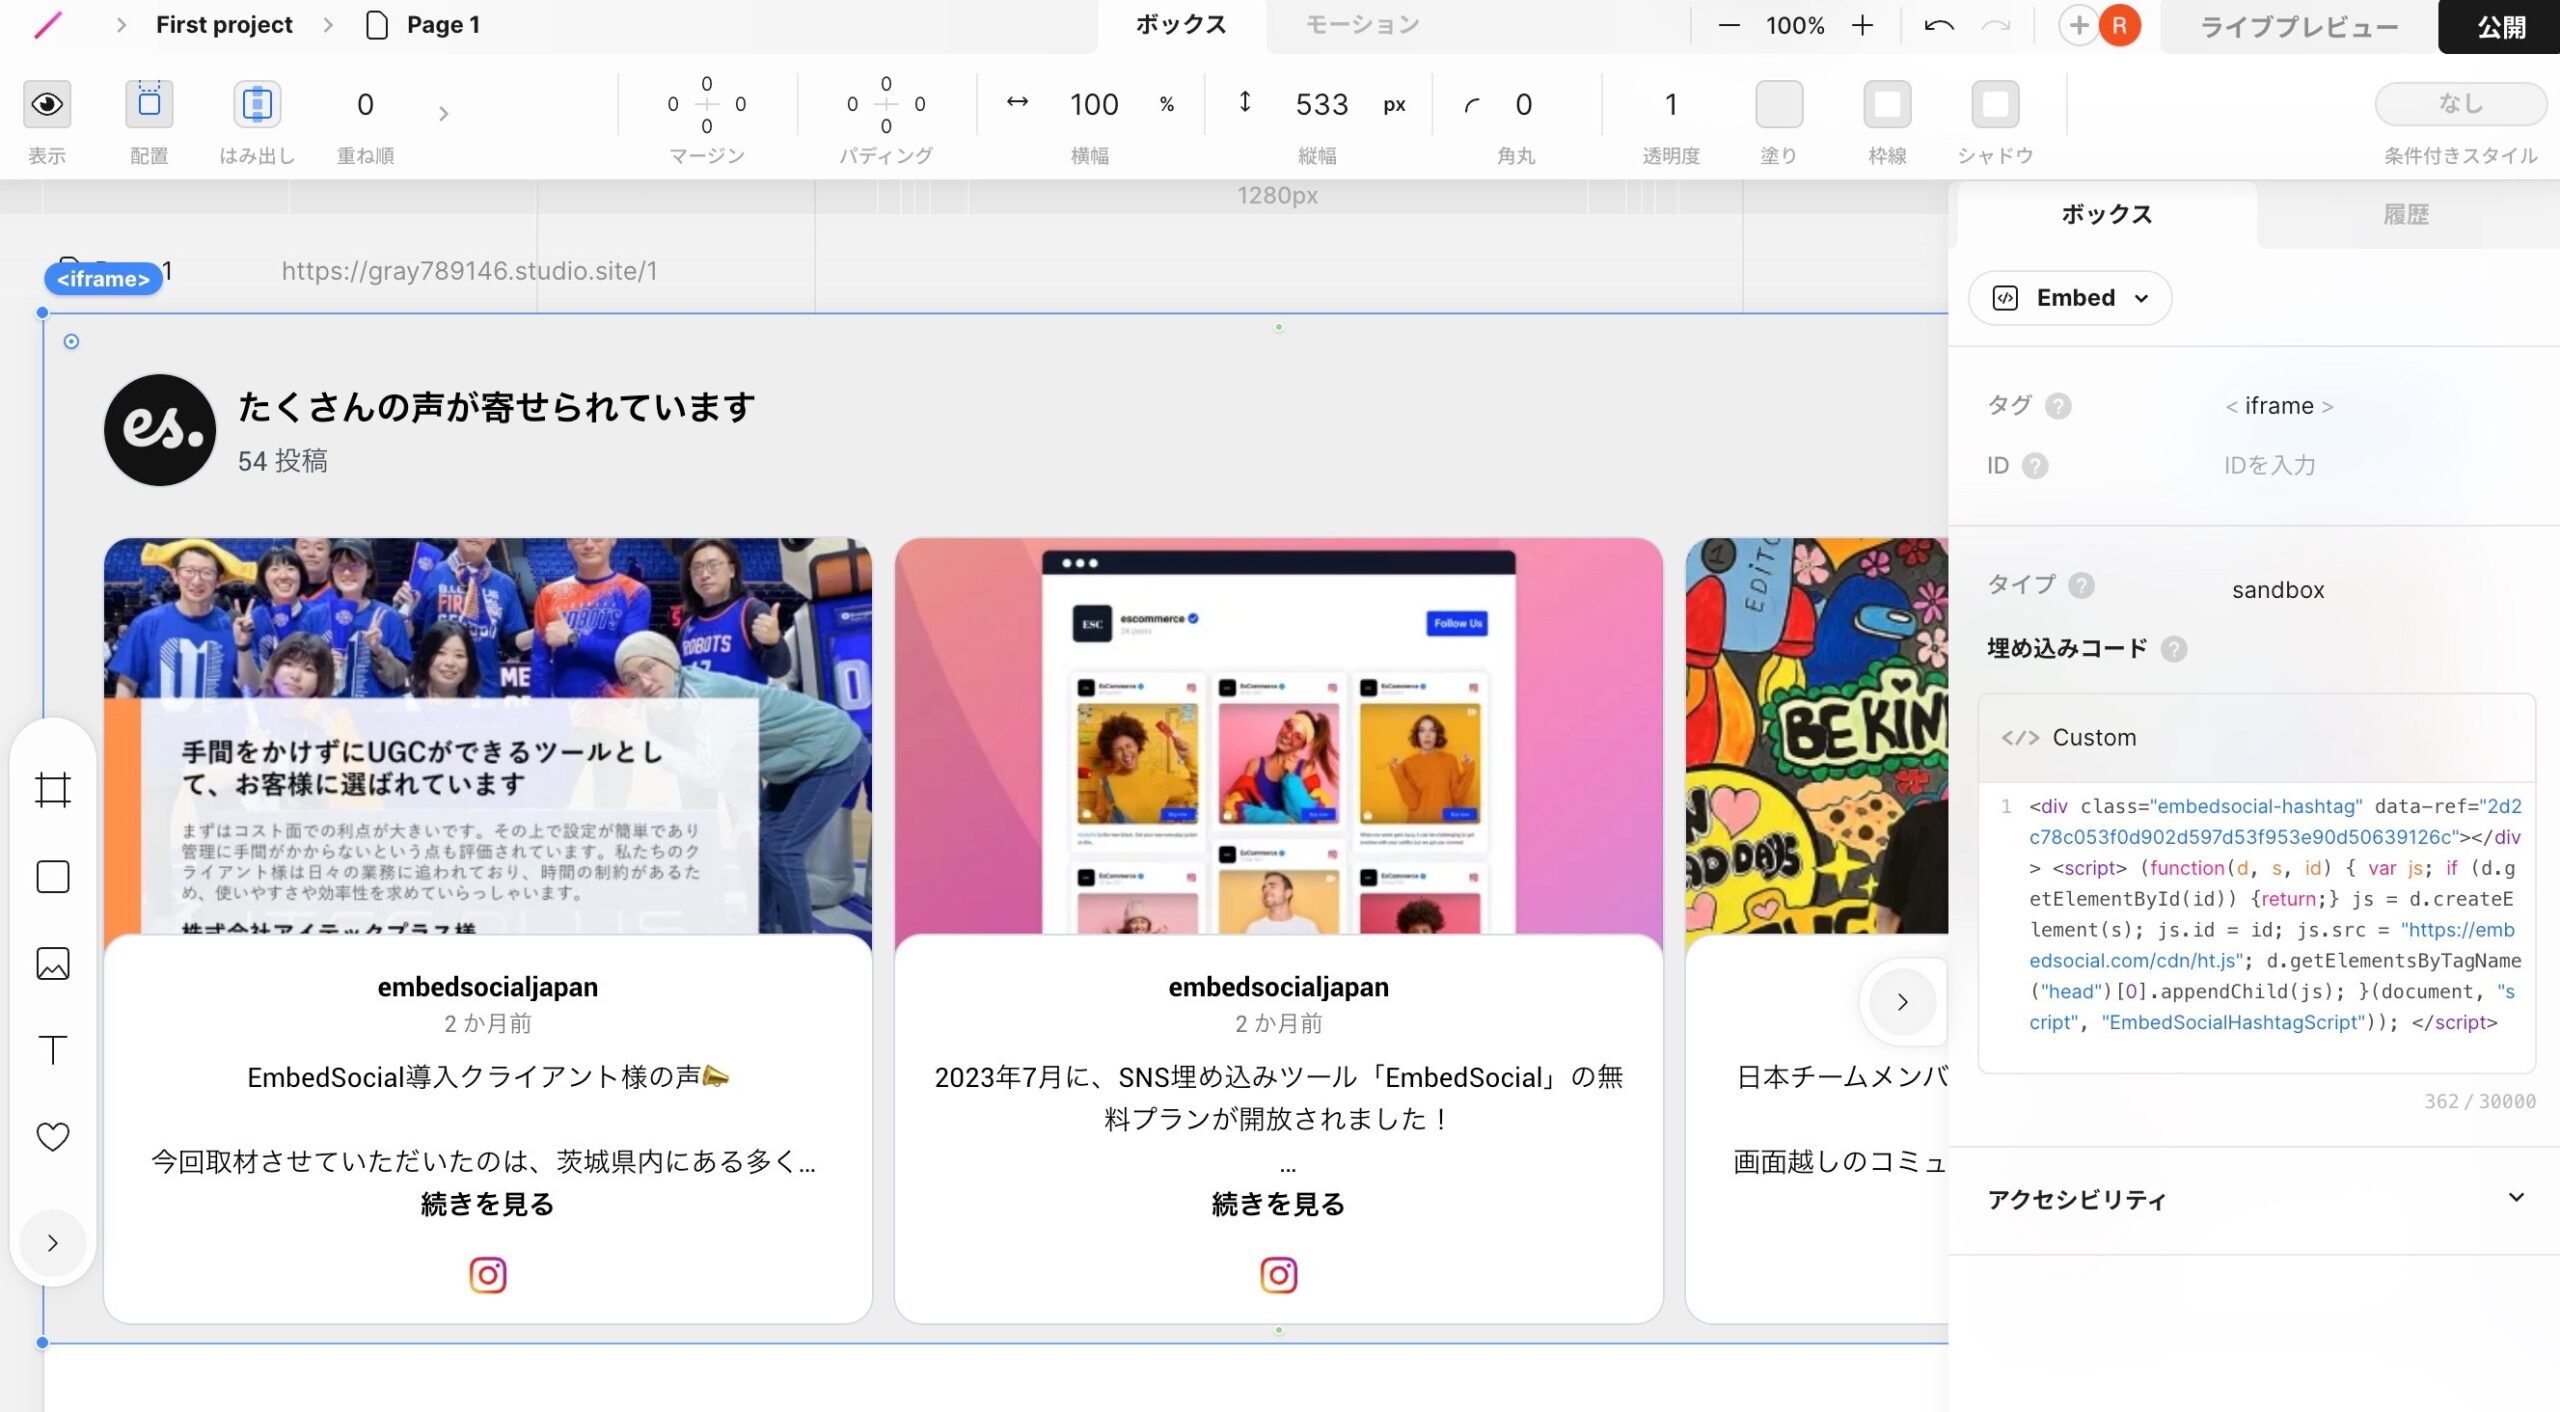
Task: Select the text T tool
Action: 53,1050
